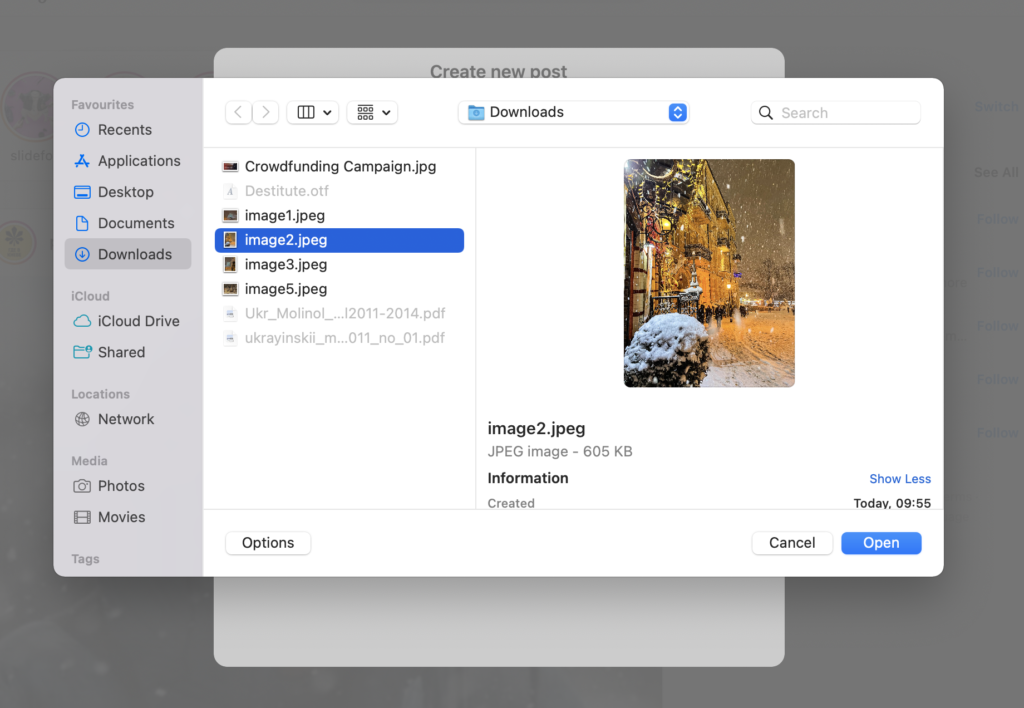Click the folder icon in the Downloads popup

pyautogui.click(x=476, y=113)
